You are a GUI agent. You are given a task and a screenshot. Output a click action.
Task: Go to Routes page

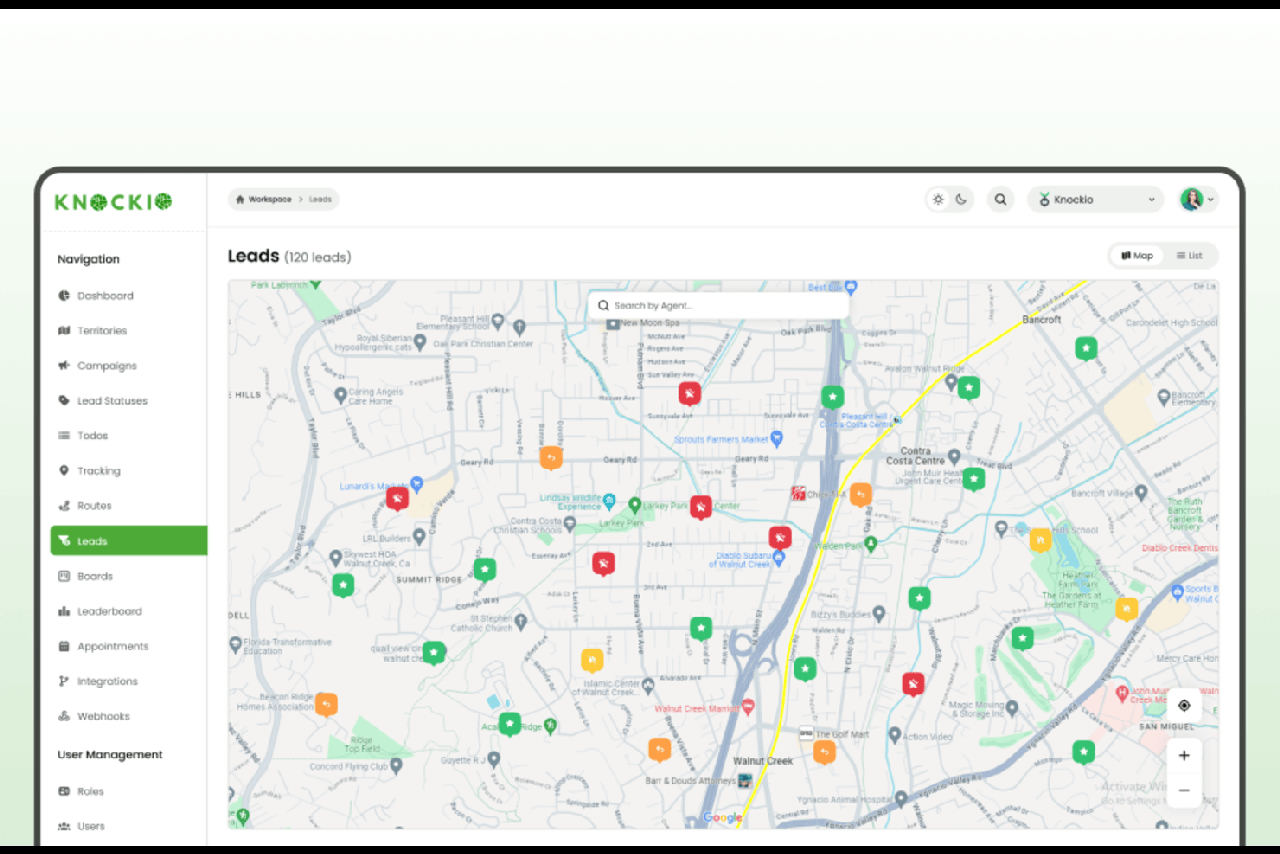[x=95, y=506]
